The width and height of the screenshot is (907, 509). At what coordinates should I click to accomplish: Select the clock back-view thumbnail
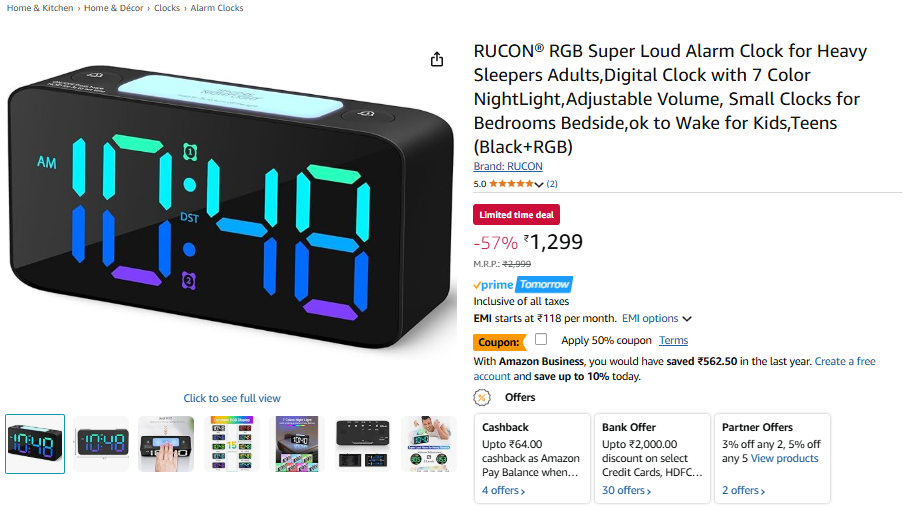point(363,444)
